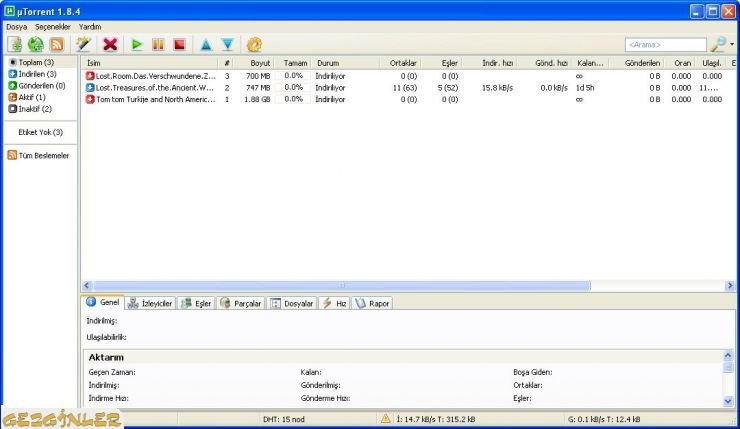This screenshot has height=429, width=740.
Task: Click the Create New Torrent wand icon
Action: pyautogui.click(x=84, y=45)
